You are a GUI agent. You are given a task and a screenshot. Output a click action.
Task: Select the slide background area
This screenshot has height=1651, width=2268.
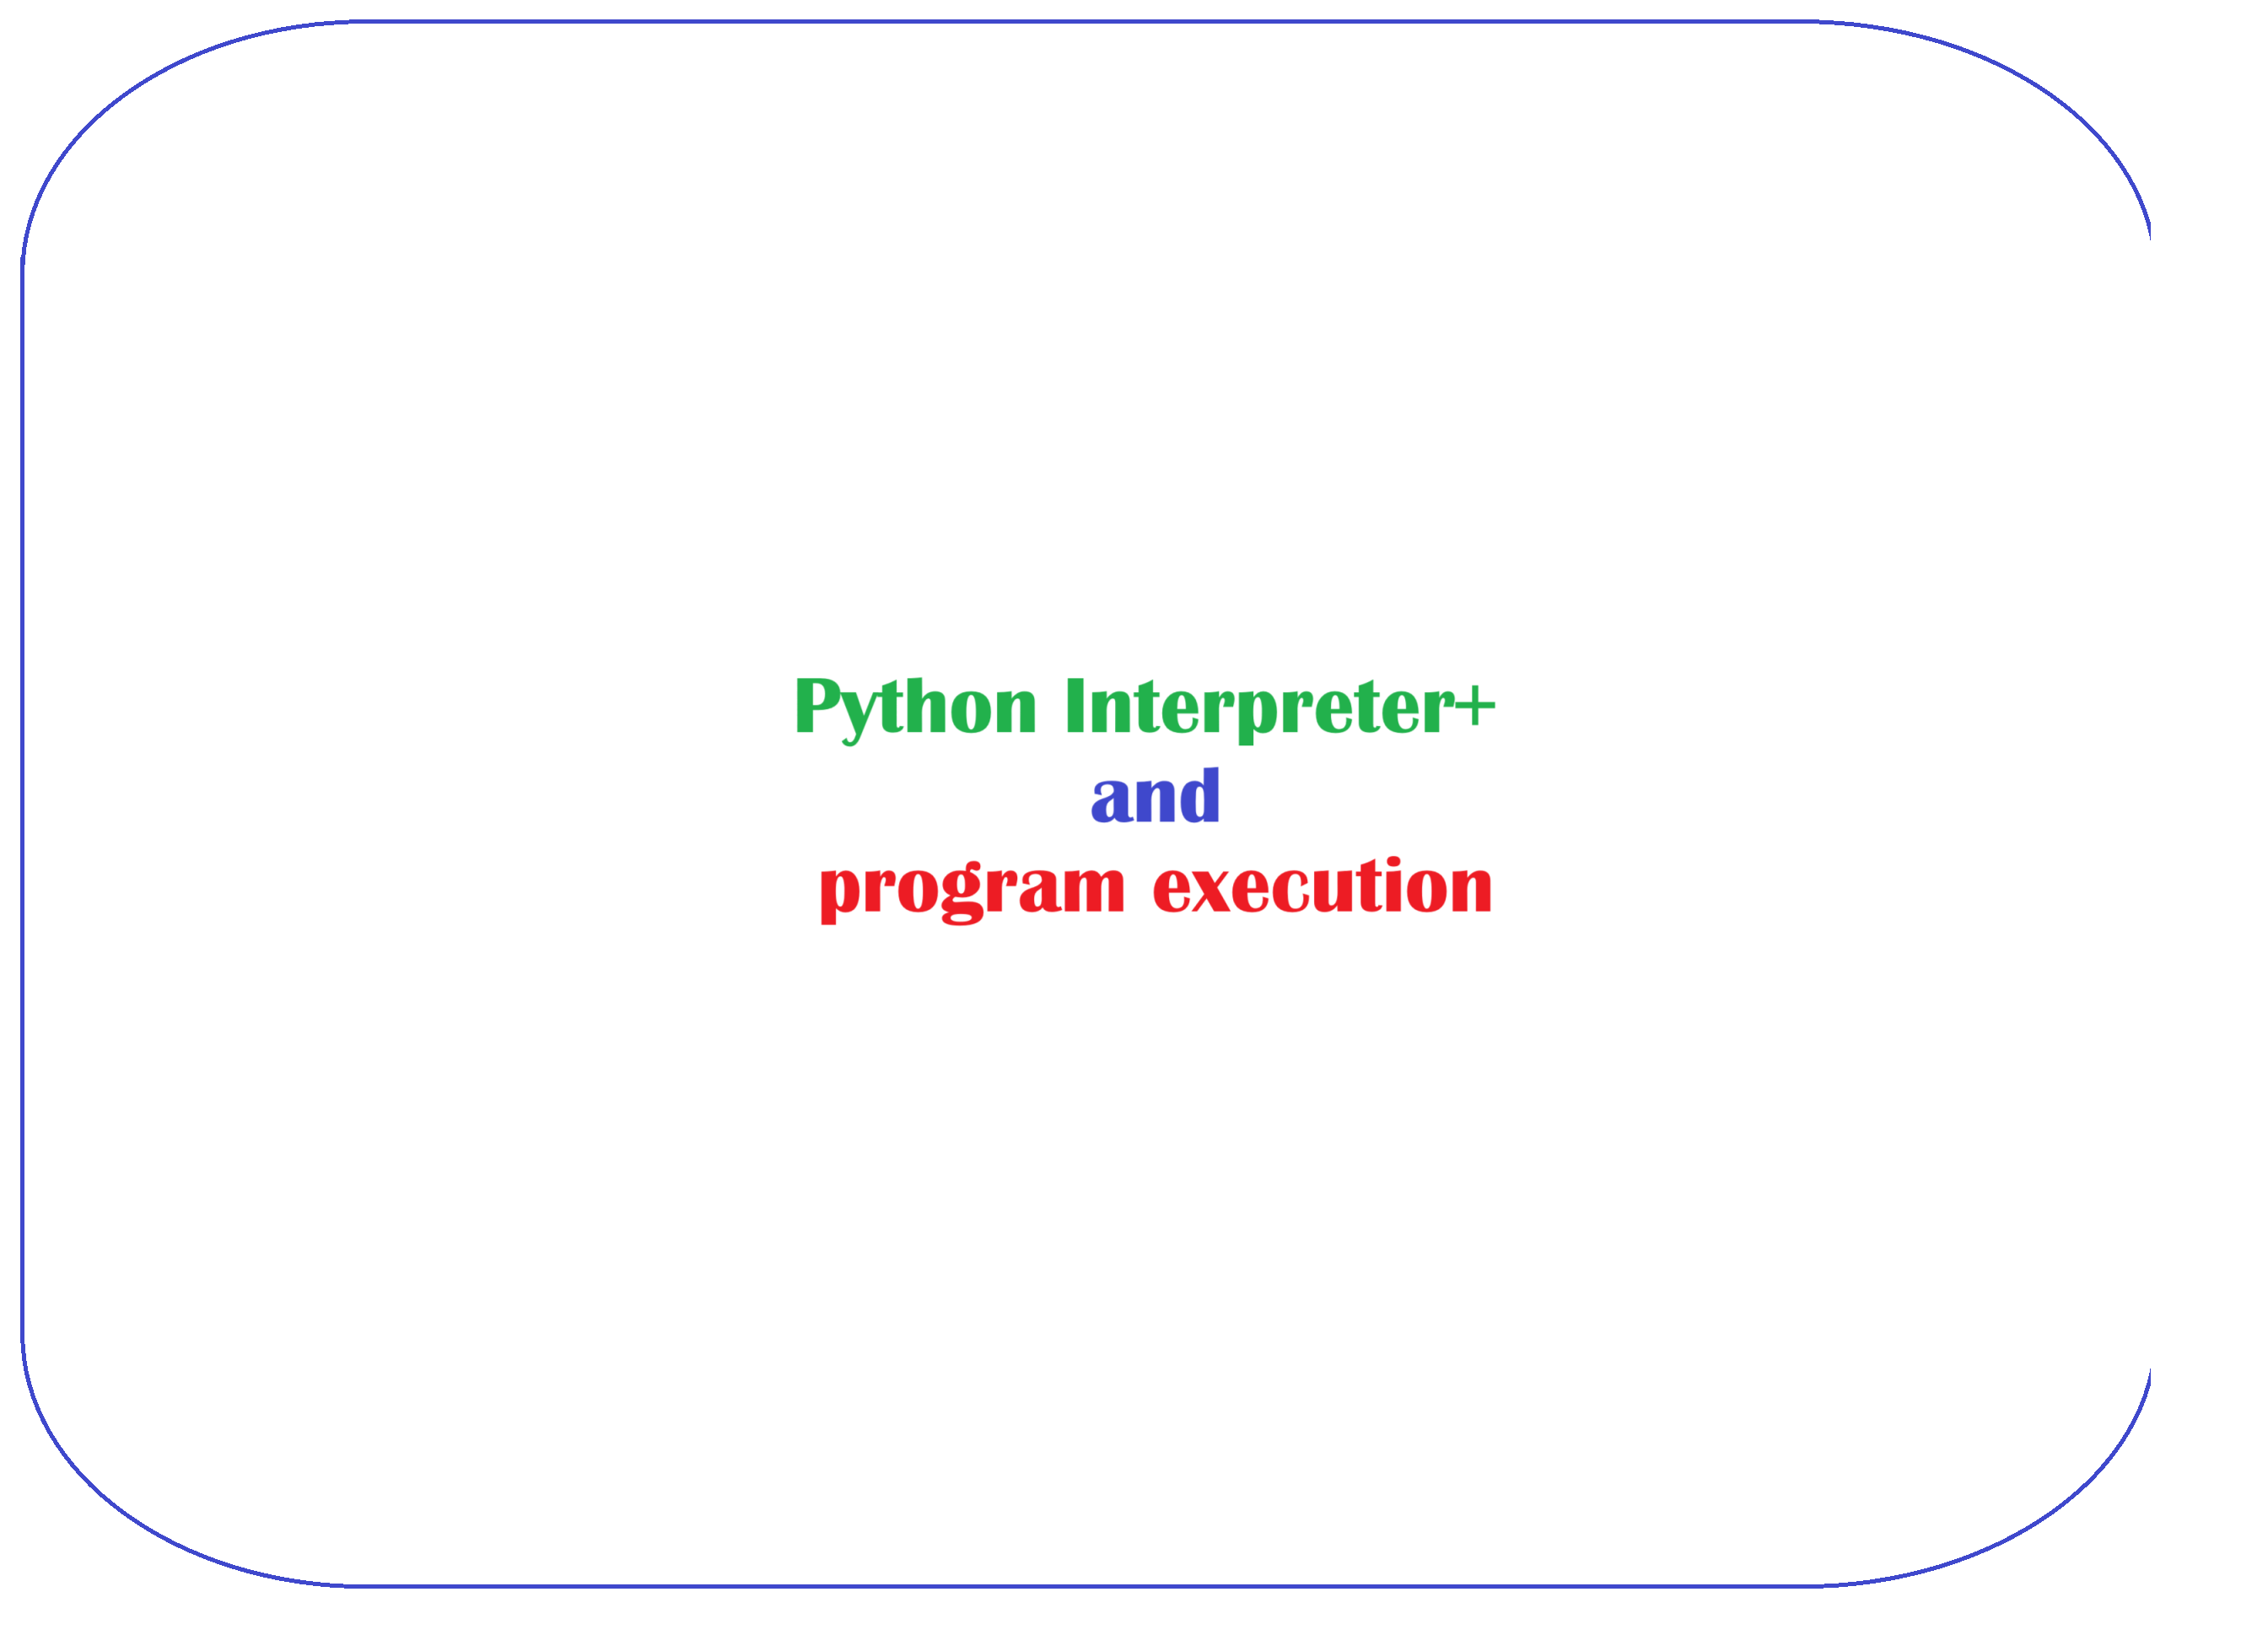(x=1134, y=352)
